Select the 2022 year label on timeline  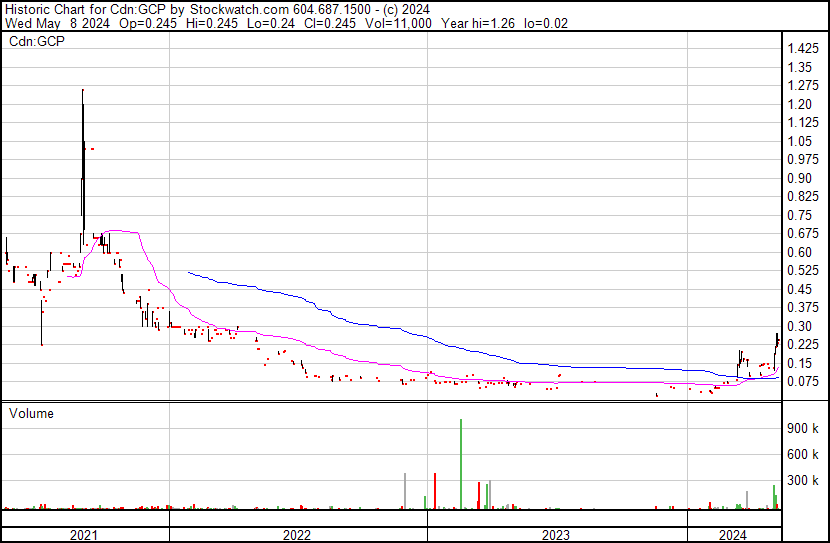coord(297,535)
